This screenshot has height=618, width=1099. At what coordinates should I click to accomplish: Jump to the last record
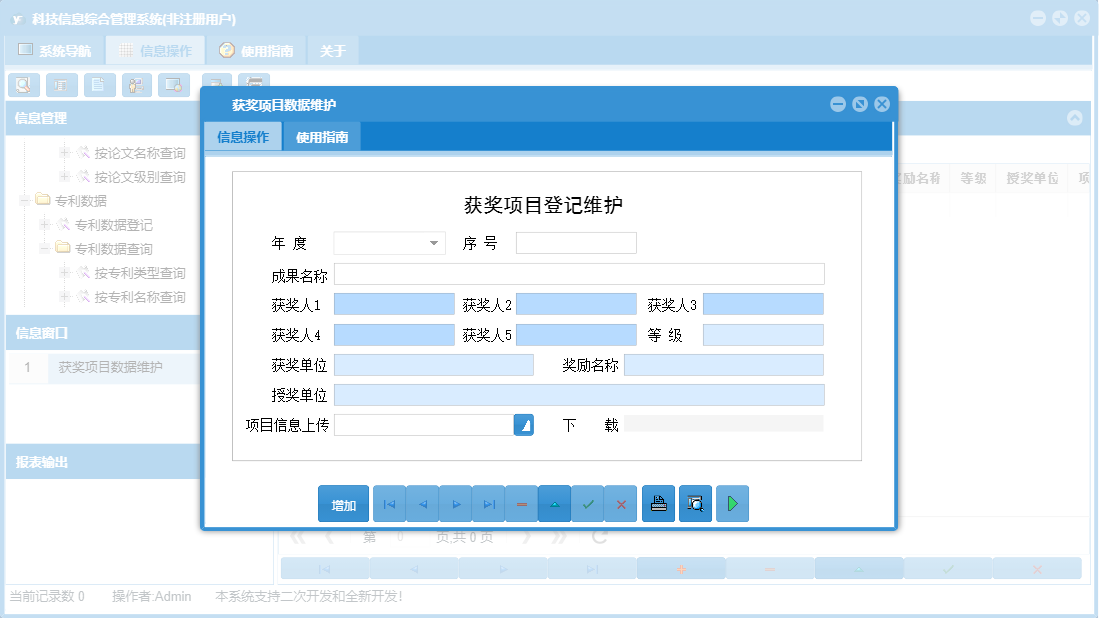pos(488,503)
